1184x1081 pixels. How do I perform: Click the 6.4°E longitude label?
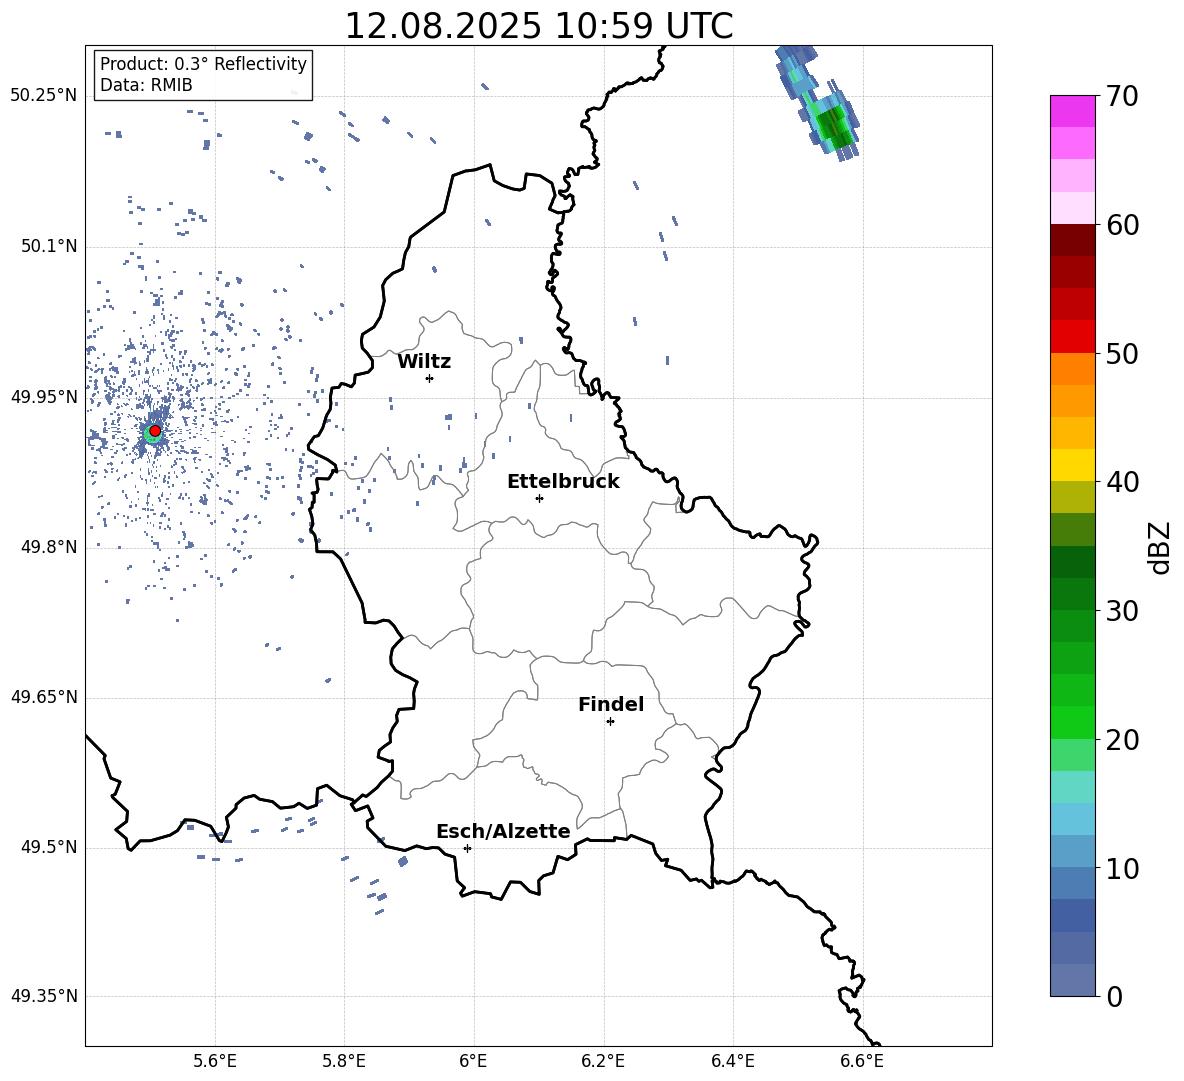[733, 1061]
